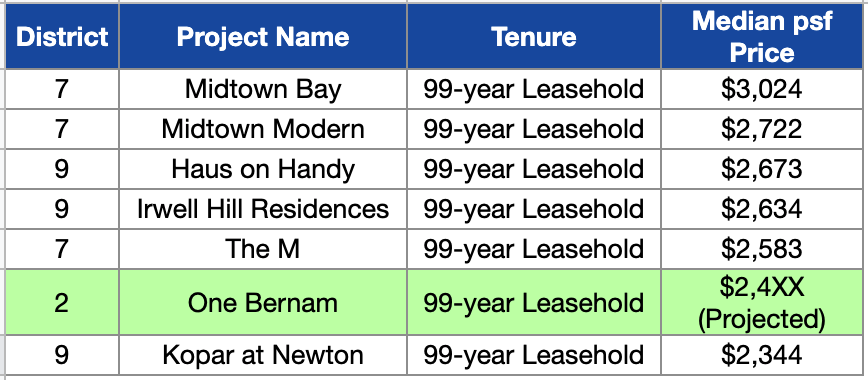The image size is (868, 380).
Task: Select the Irwell Hill Residences cell
Action: click(263, 209)
